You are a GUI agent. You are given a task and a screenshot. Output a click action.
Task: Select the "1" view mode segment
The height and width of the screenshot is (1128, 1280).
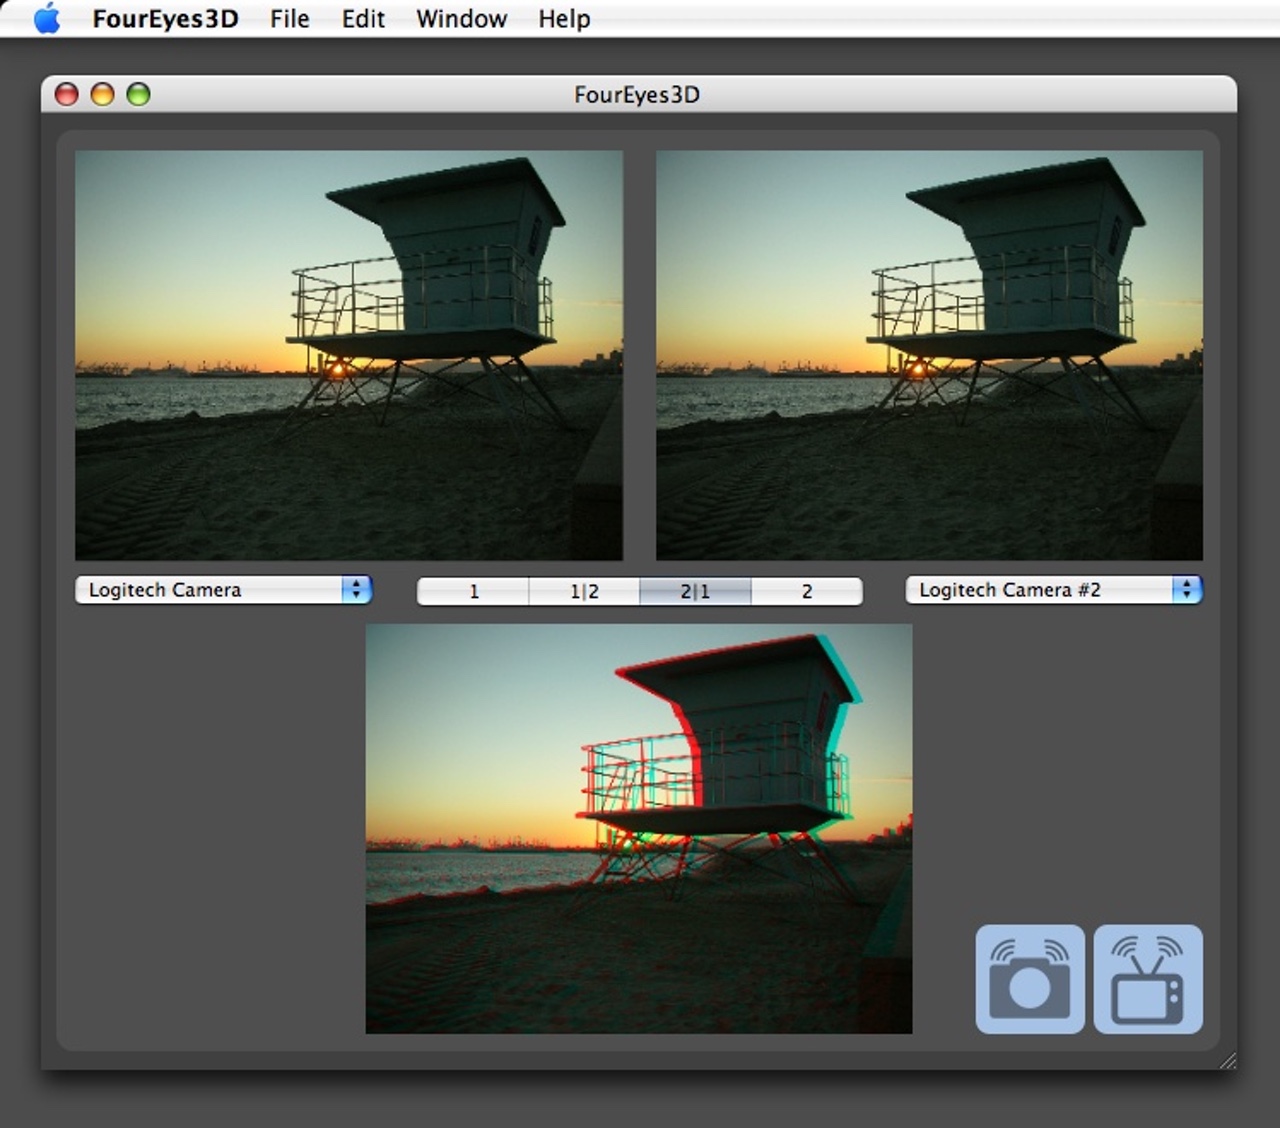point(473,591)
